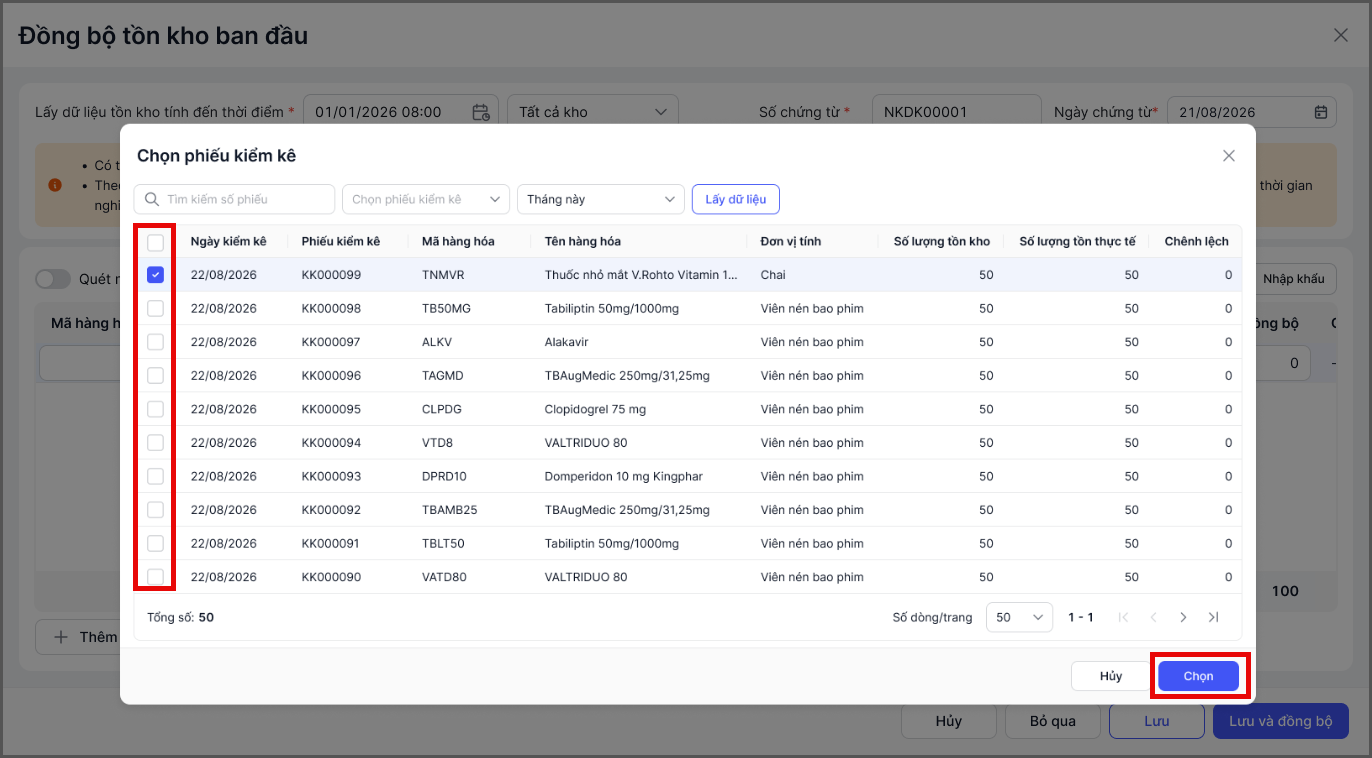Go to previous page of results
The image size is (1372, 758).
(1153, 617)
